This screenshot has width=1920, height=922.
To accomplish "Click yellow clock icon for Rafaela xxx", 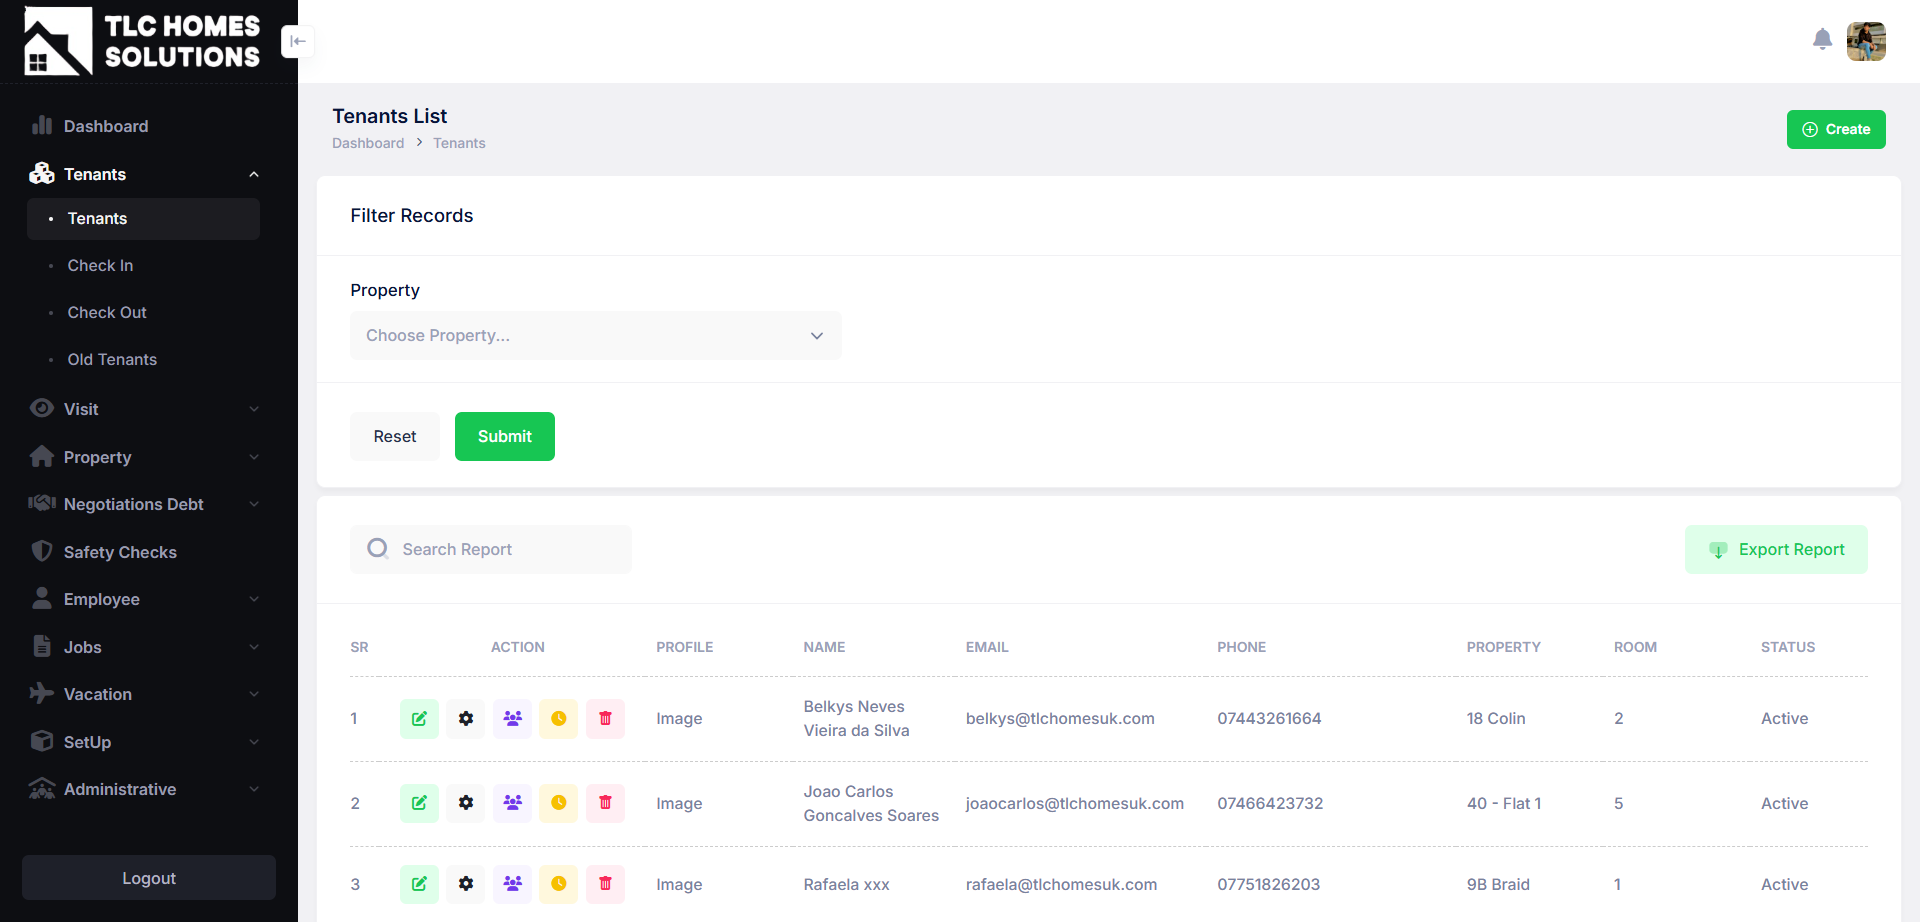I will tap(558, 884).
